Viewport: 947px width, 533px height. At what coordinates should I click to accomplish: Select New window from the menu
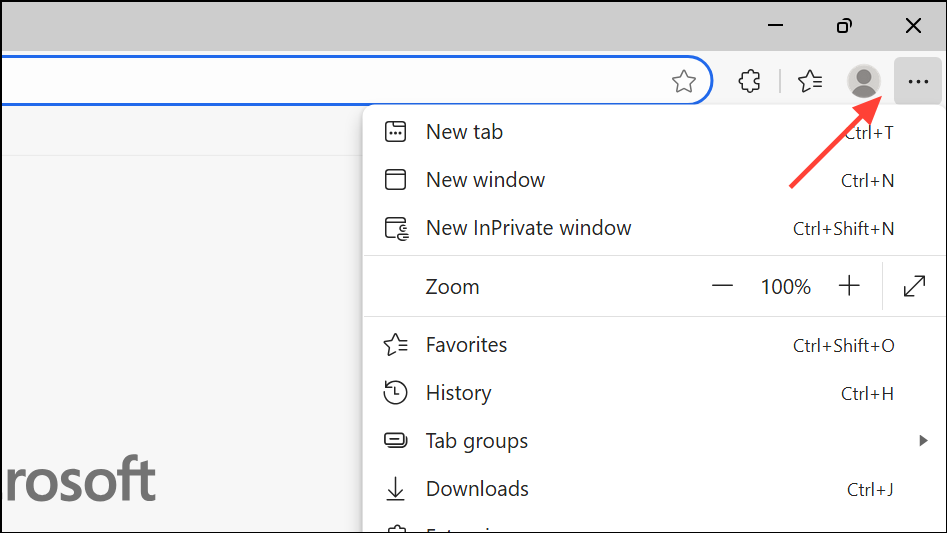485,180
